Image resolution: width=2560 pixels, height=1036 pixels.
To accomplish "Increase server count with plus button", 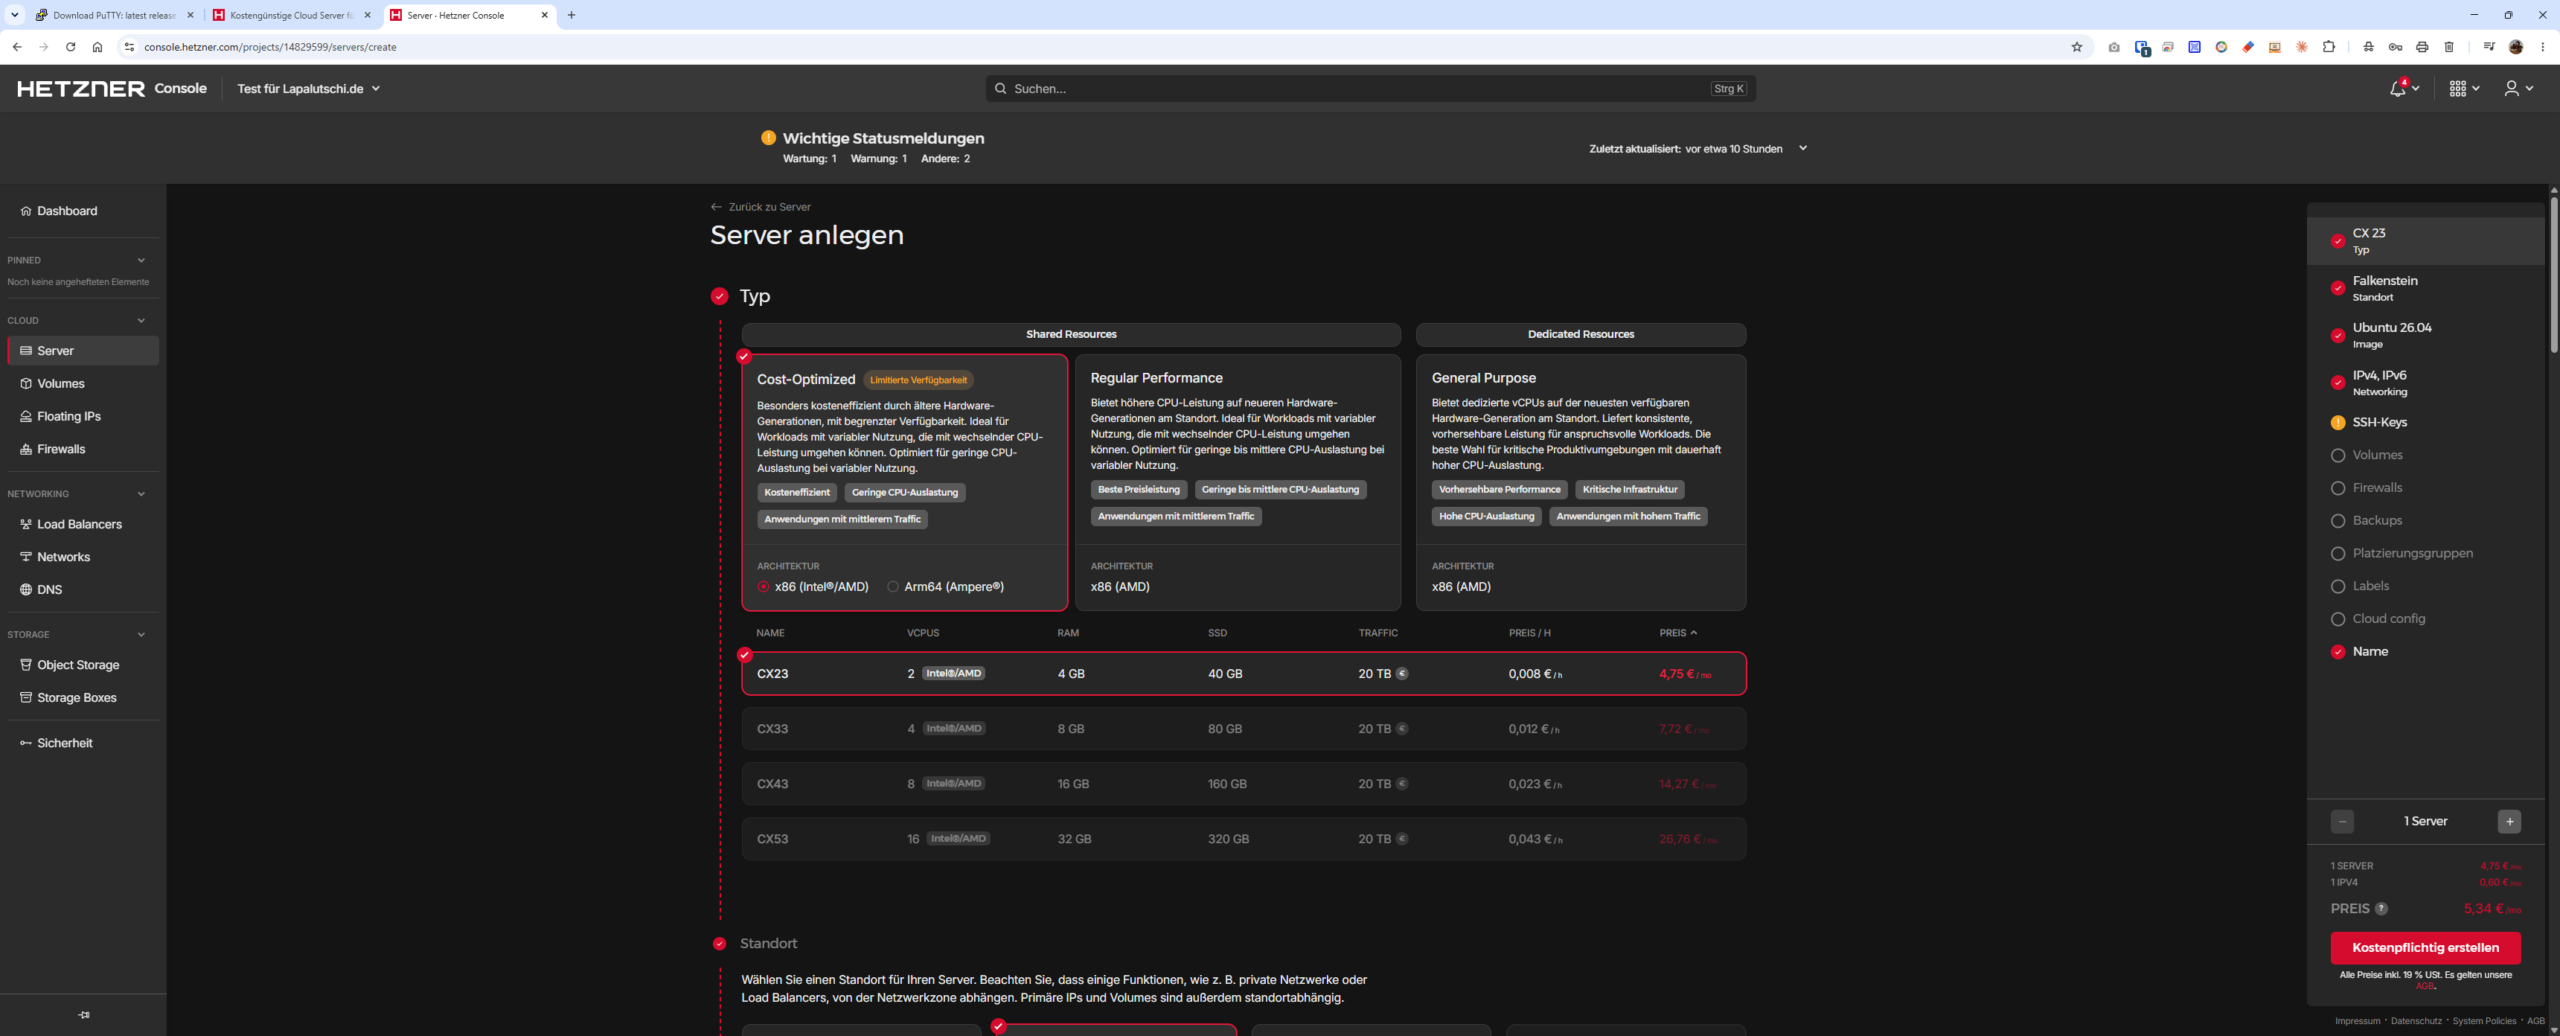I will tap(2509, 822).
